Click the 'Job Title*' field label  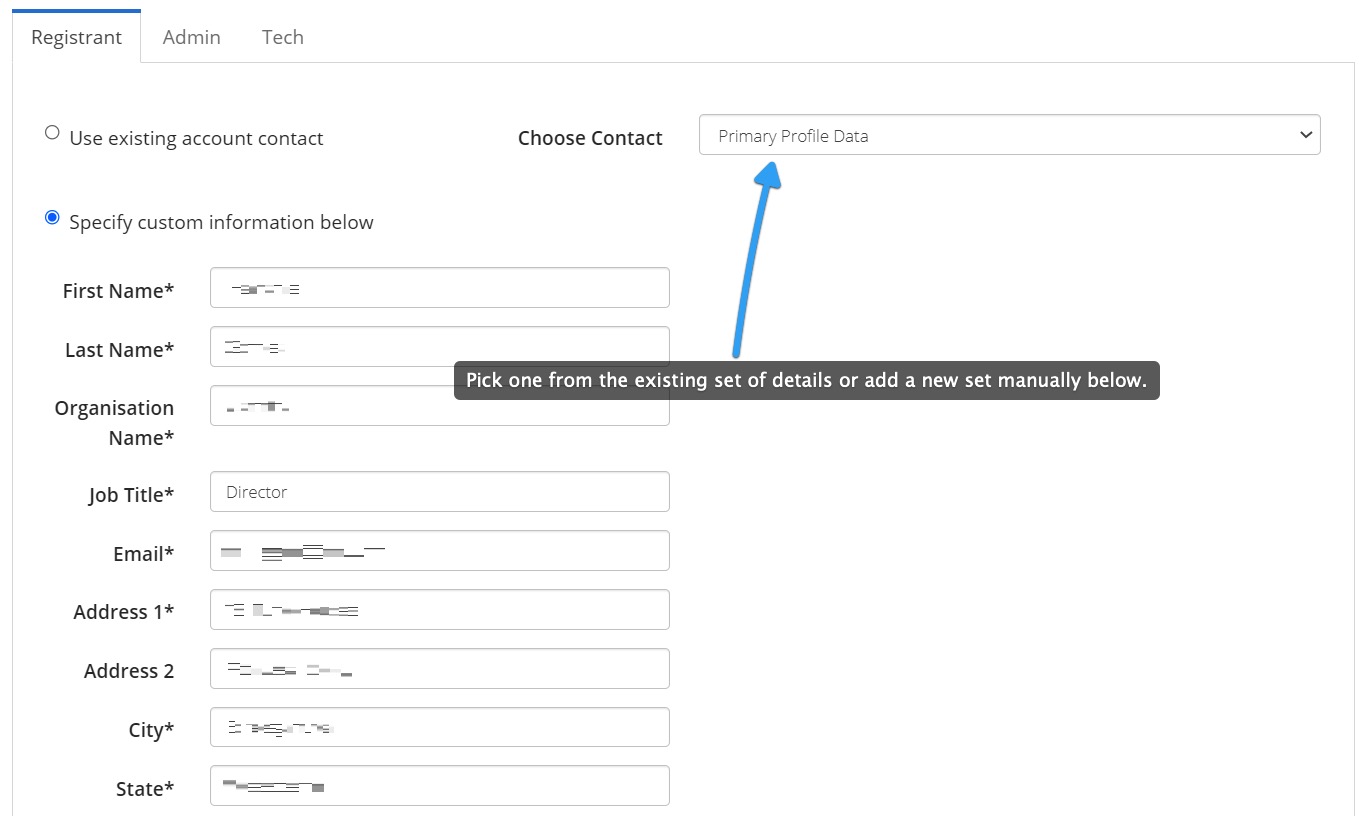click(x=131, y=495)
